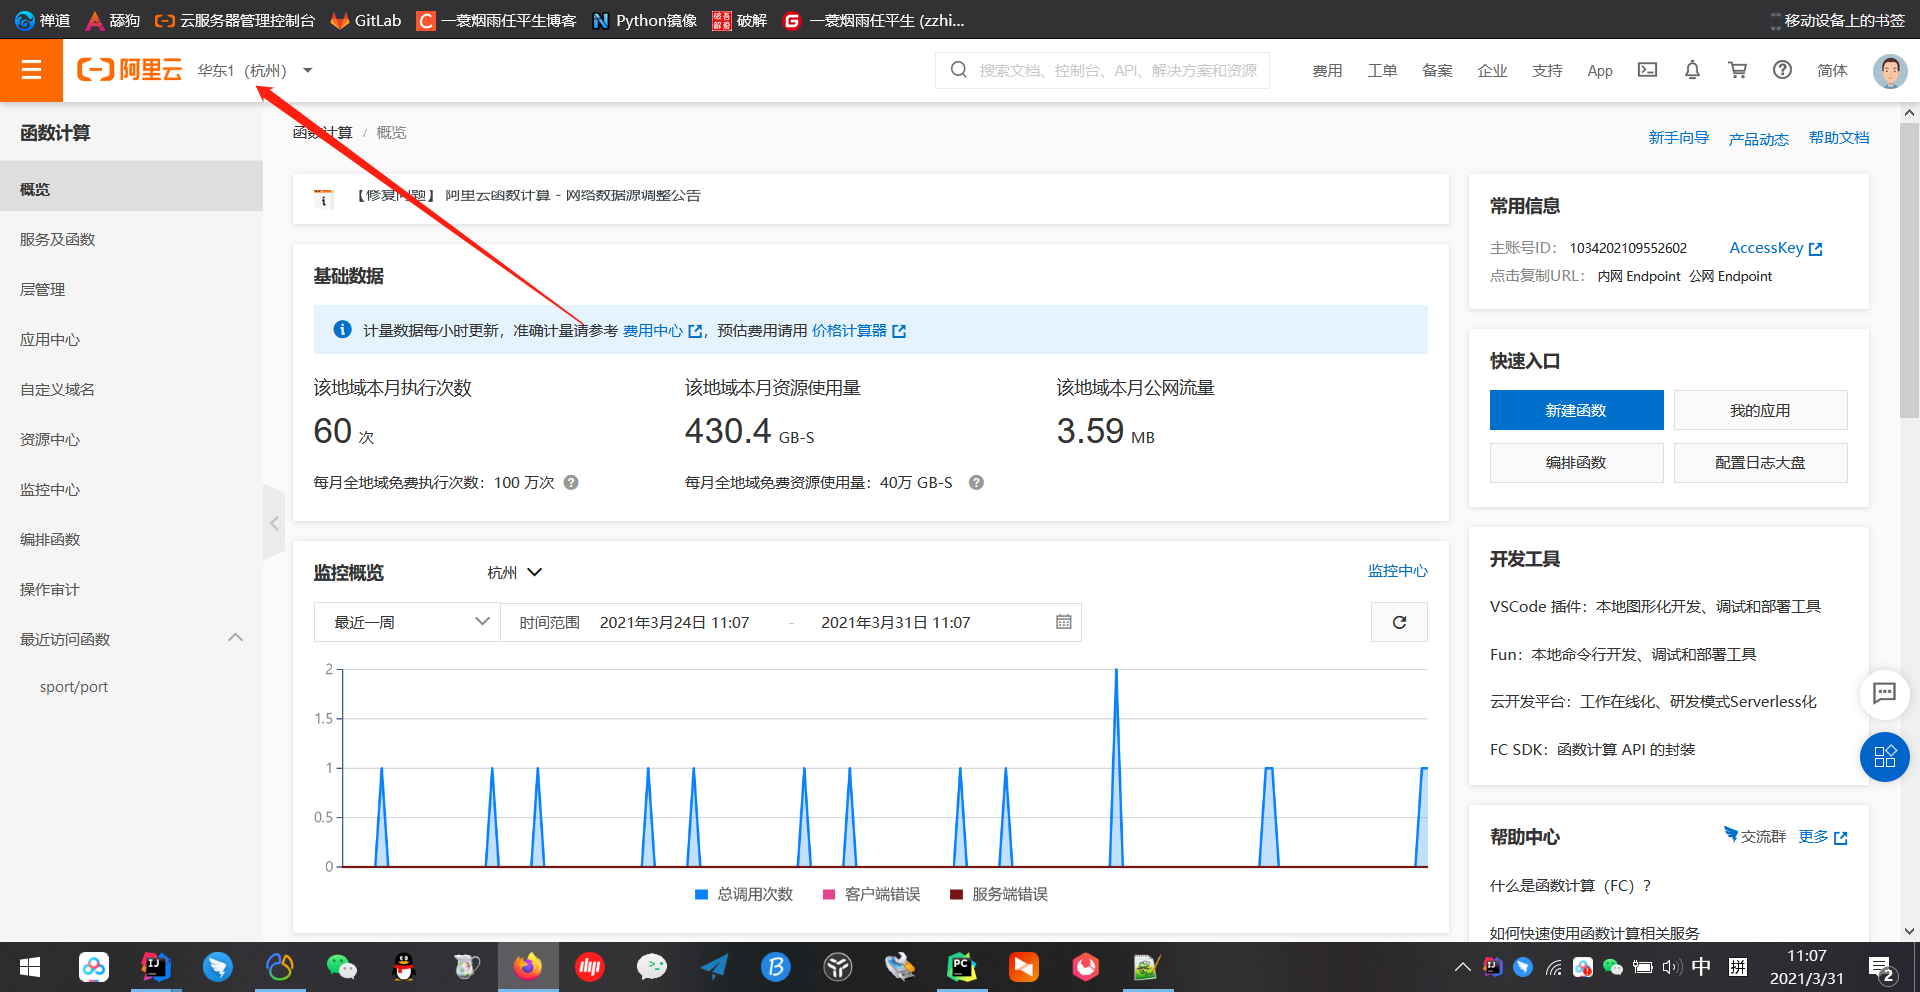Click the announcement notice icon
Viewport: 1920px width, 992px height.
(x=323, y=197)
